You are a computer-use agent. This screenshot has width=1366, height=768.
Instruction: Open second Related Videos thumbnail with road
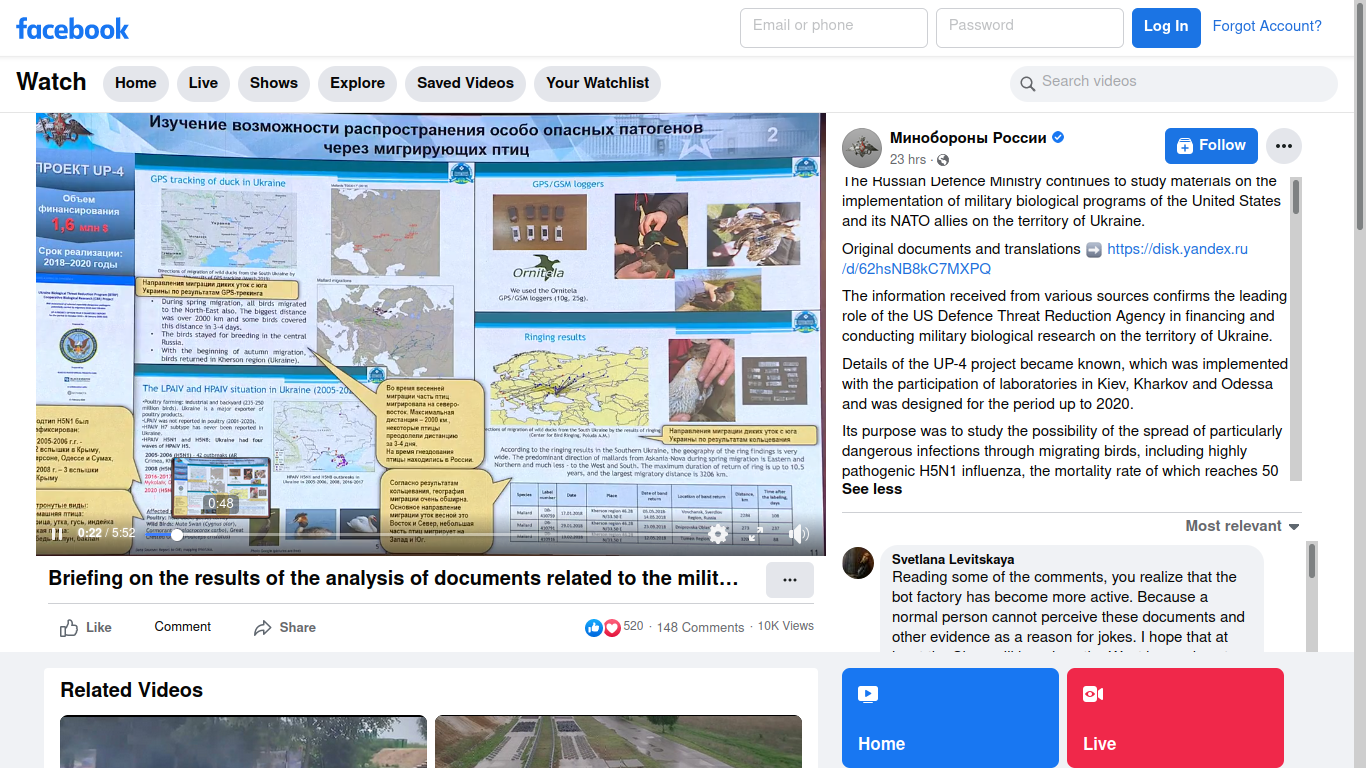[618, 741]
